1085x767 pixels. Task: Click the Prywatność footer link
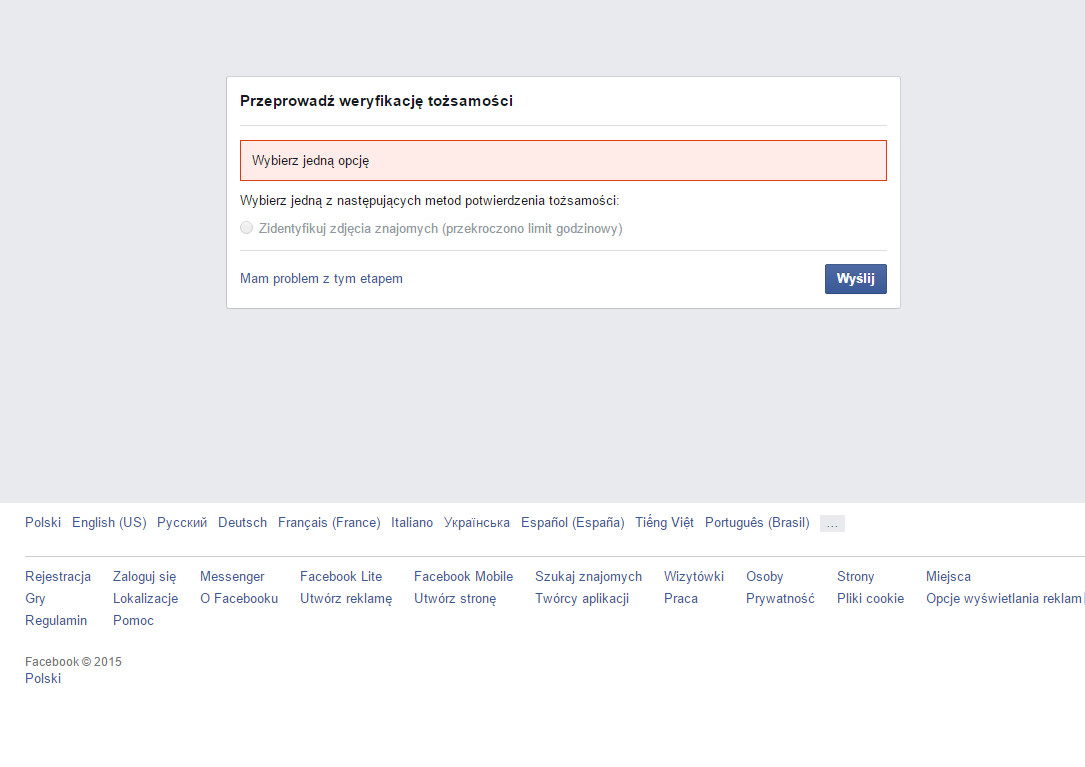(780, 599)
